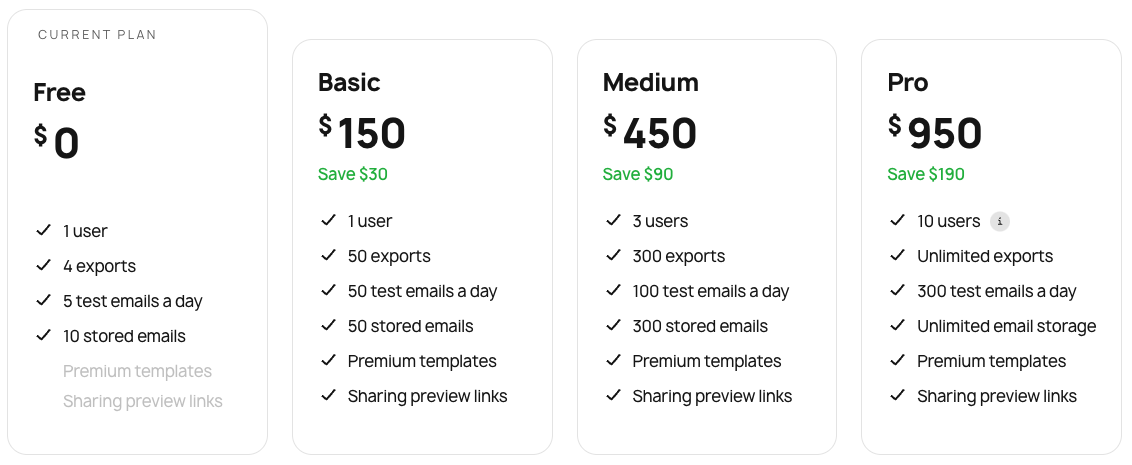Click the greyed-out Premium templates in Free plan

pyautogui.click(x=137, y=371)
